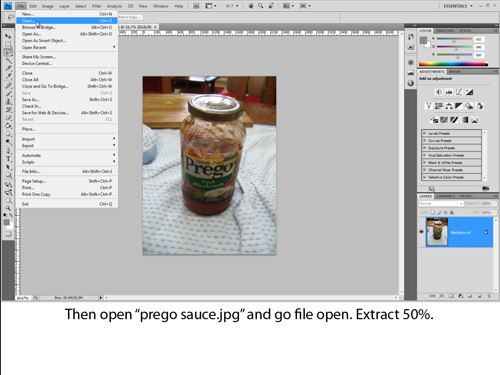Expand the Levels Presets list

tap(452, 133)
